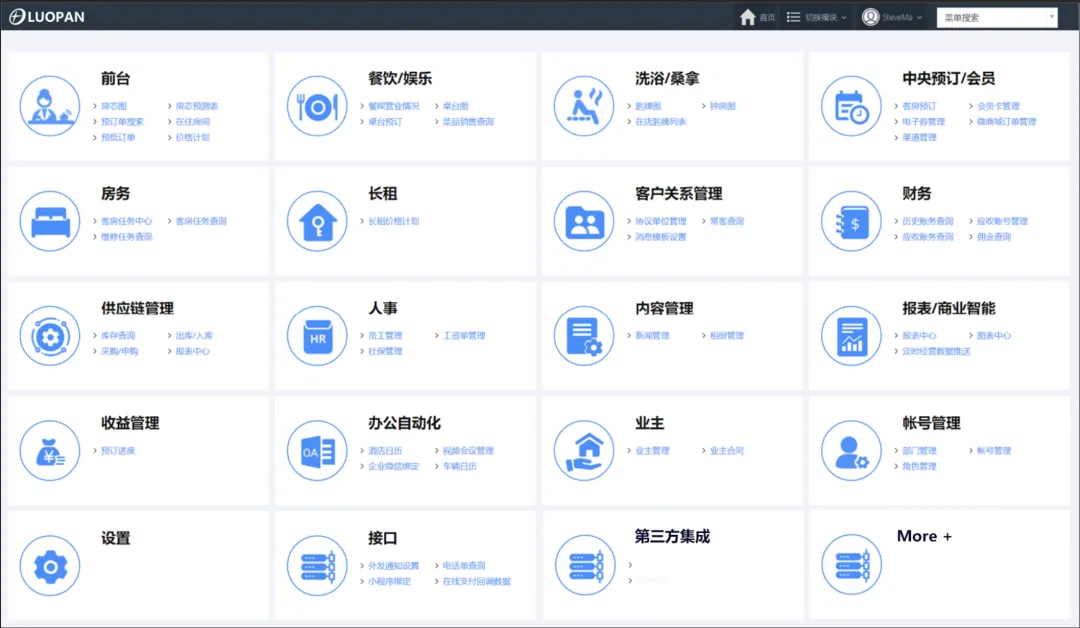
Task: Click the More + card heading
Action: point(922,536)
